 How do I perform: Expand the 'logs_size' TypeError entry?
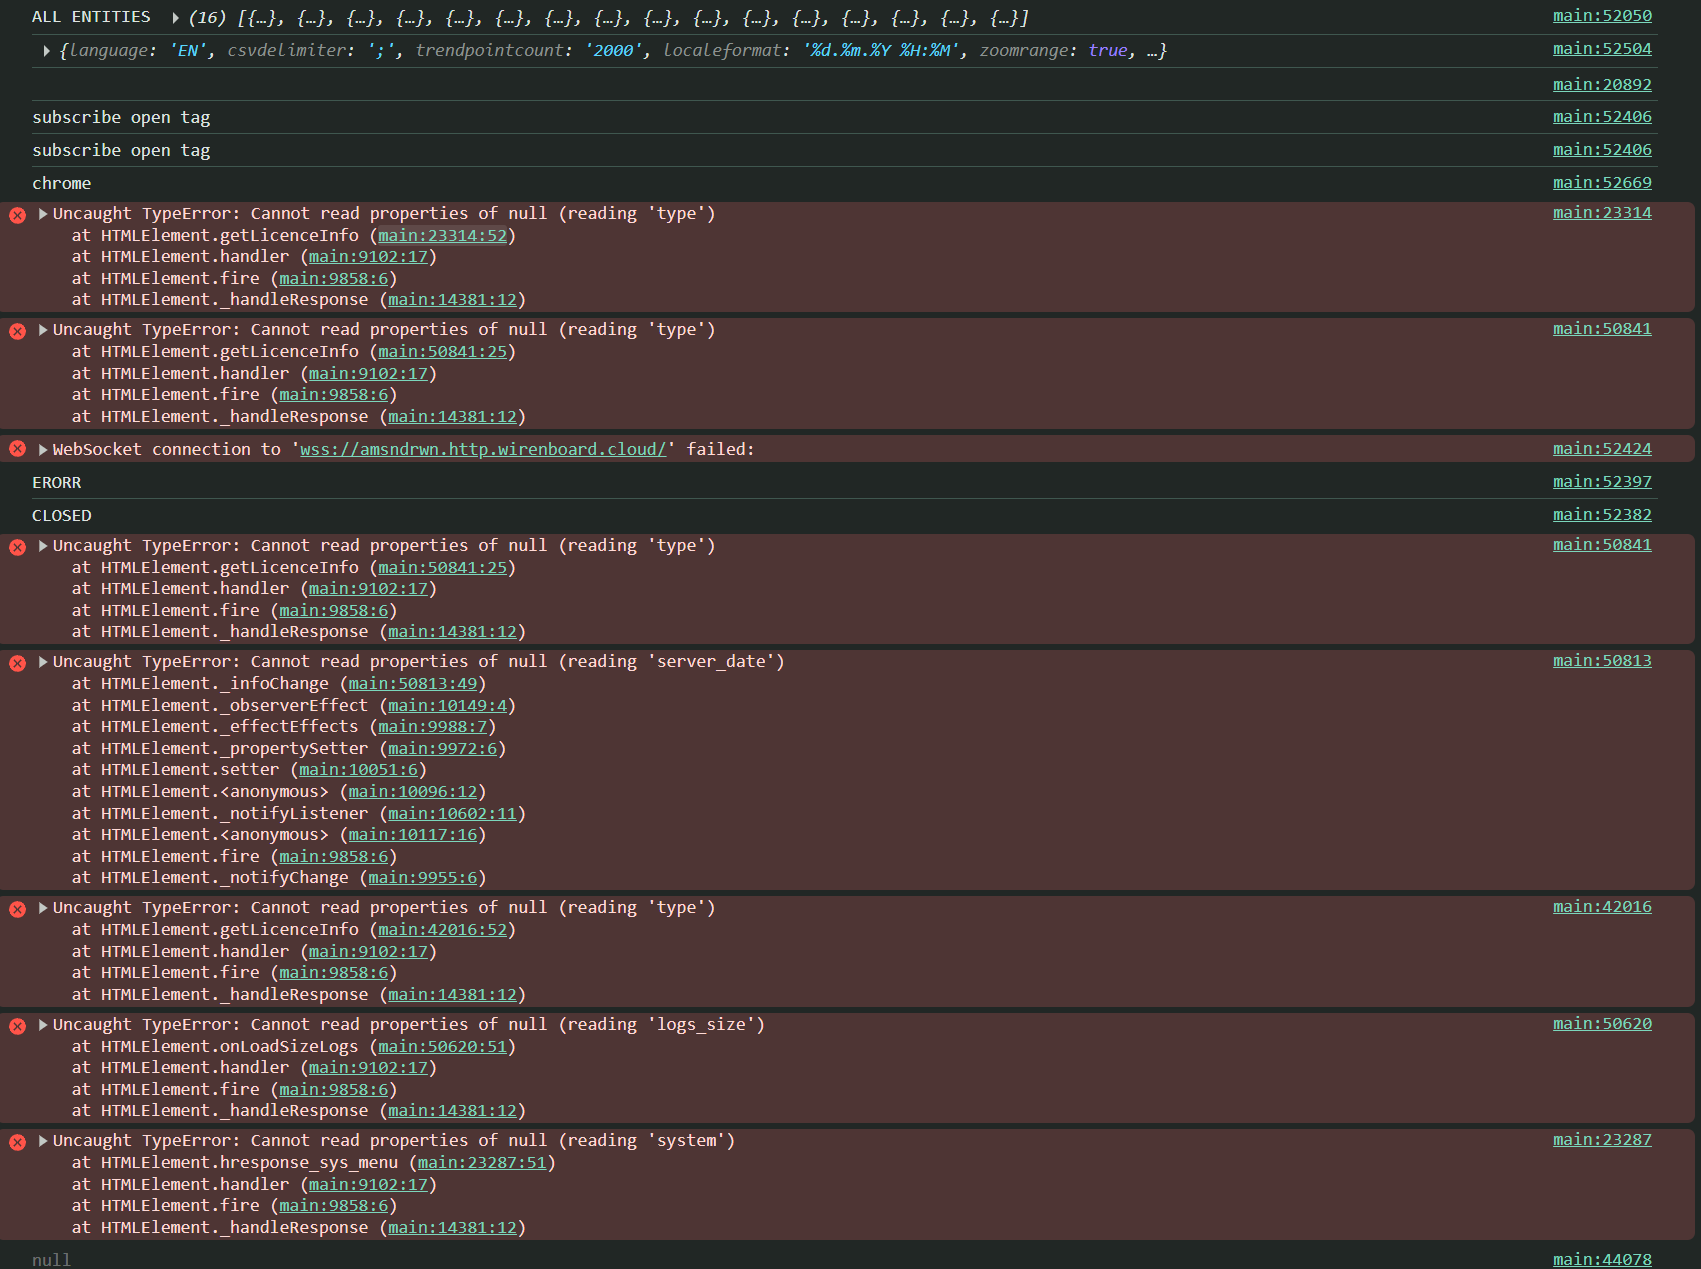pos(43,1025)
